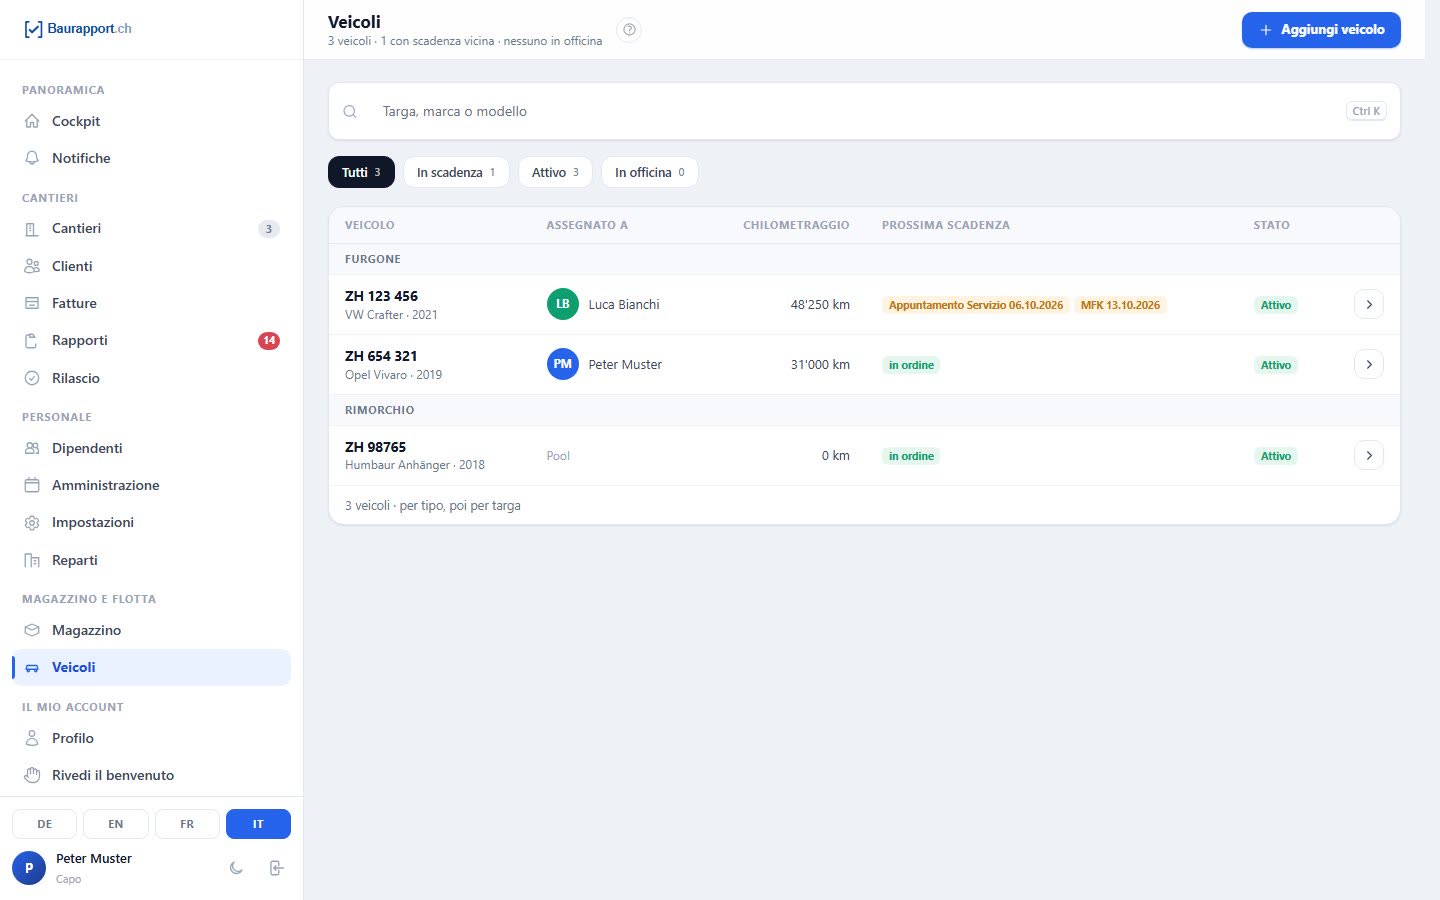Show the In officina filter
Screen dimensions: 1440x900
[649, 172]
